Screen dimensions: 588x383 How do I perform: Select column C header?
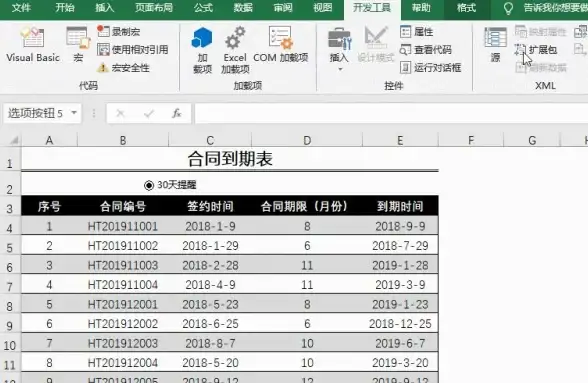(210, 140)
